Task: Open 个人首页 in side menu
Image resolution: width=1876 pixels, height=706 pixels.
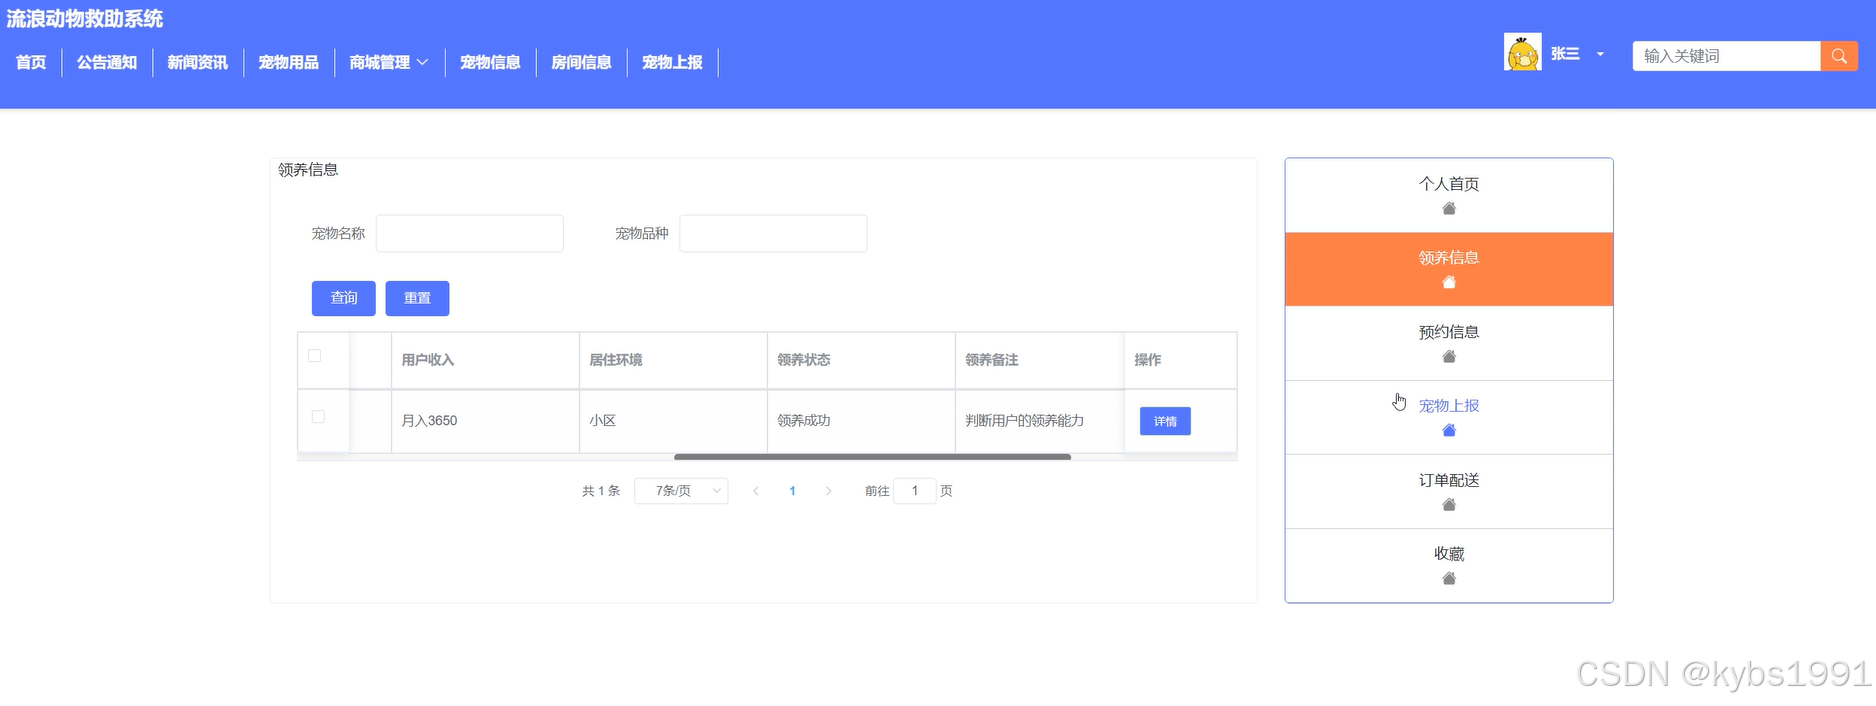Action: tap(1449, 195)
